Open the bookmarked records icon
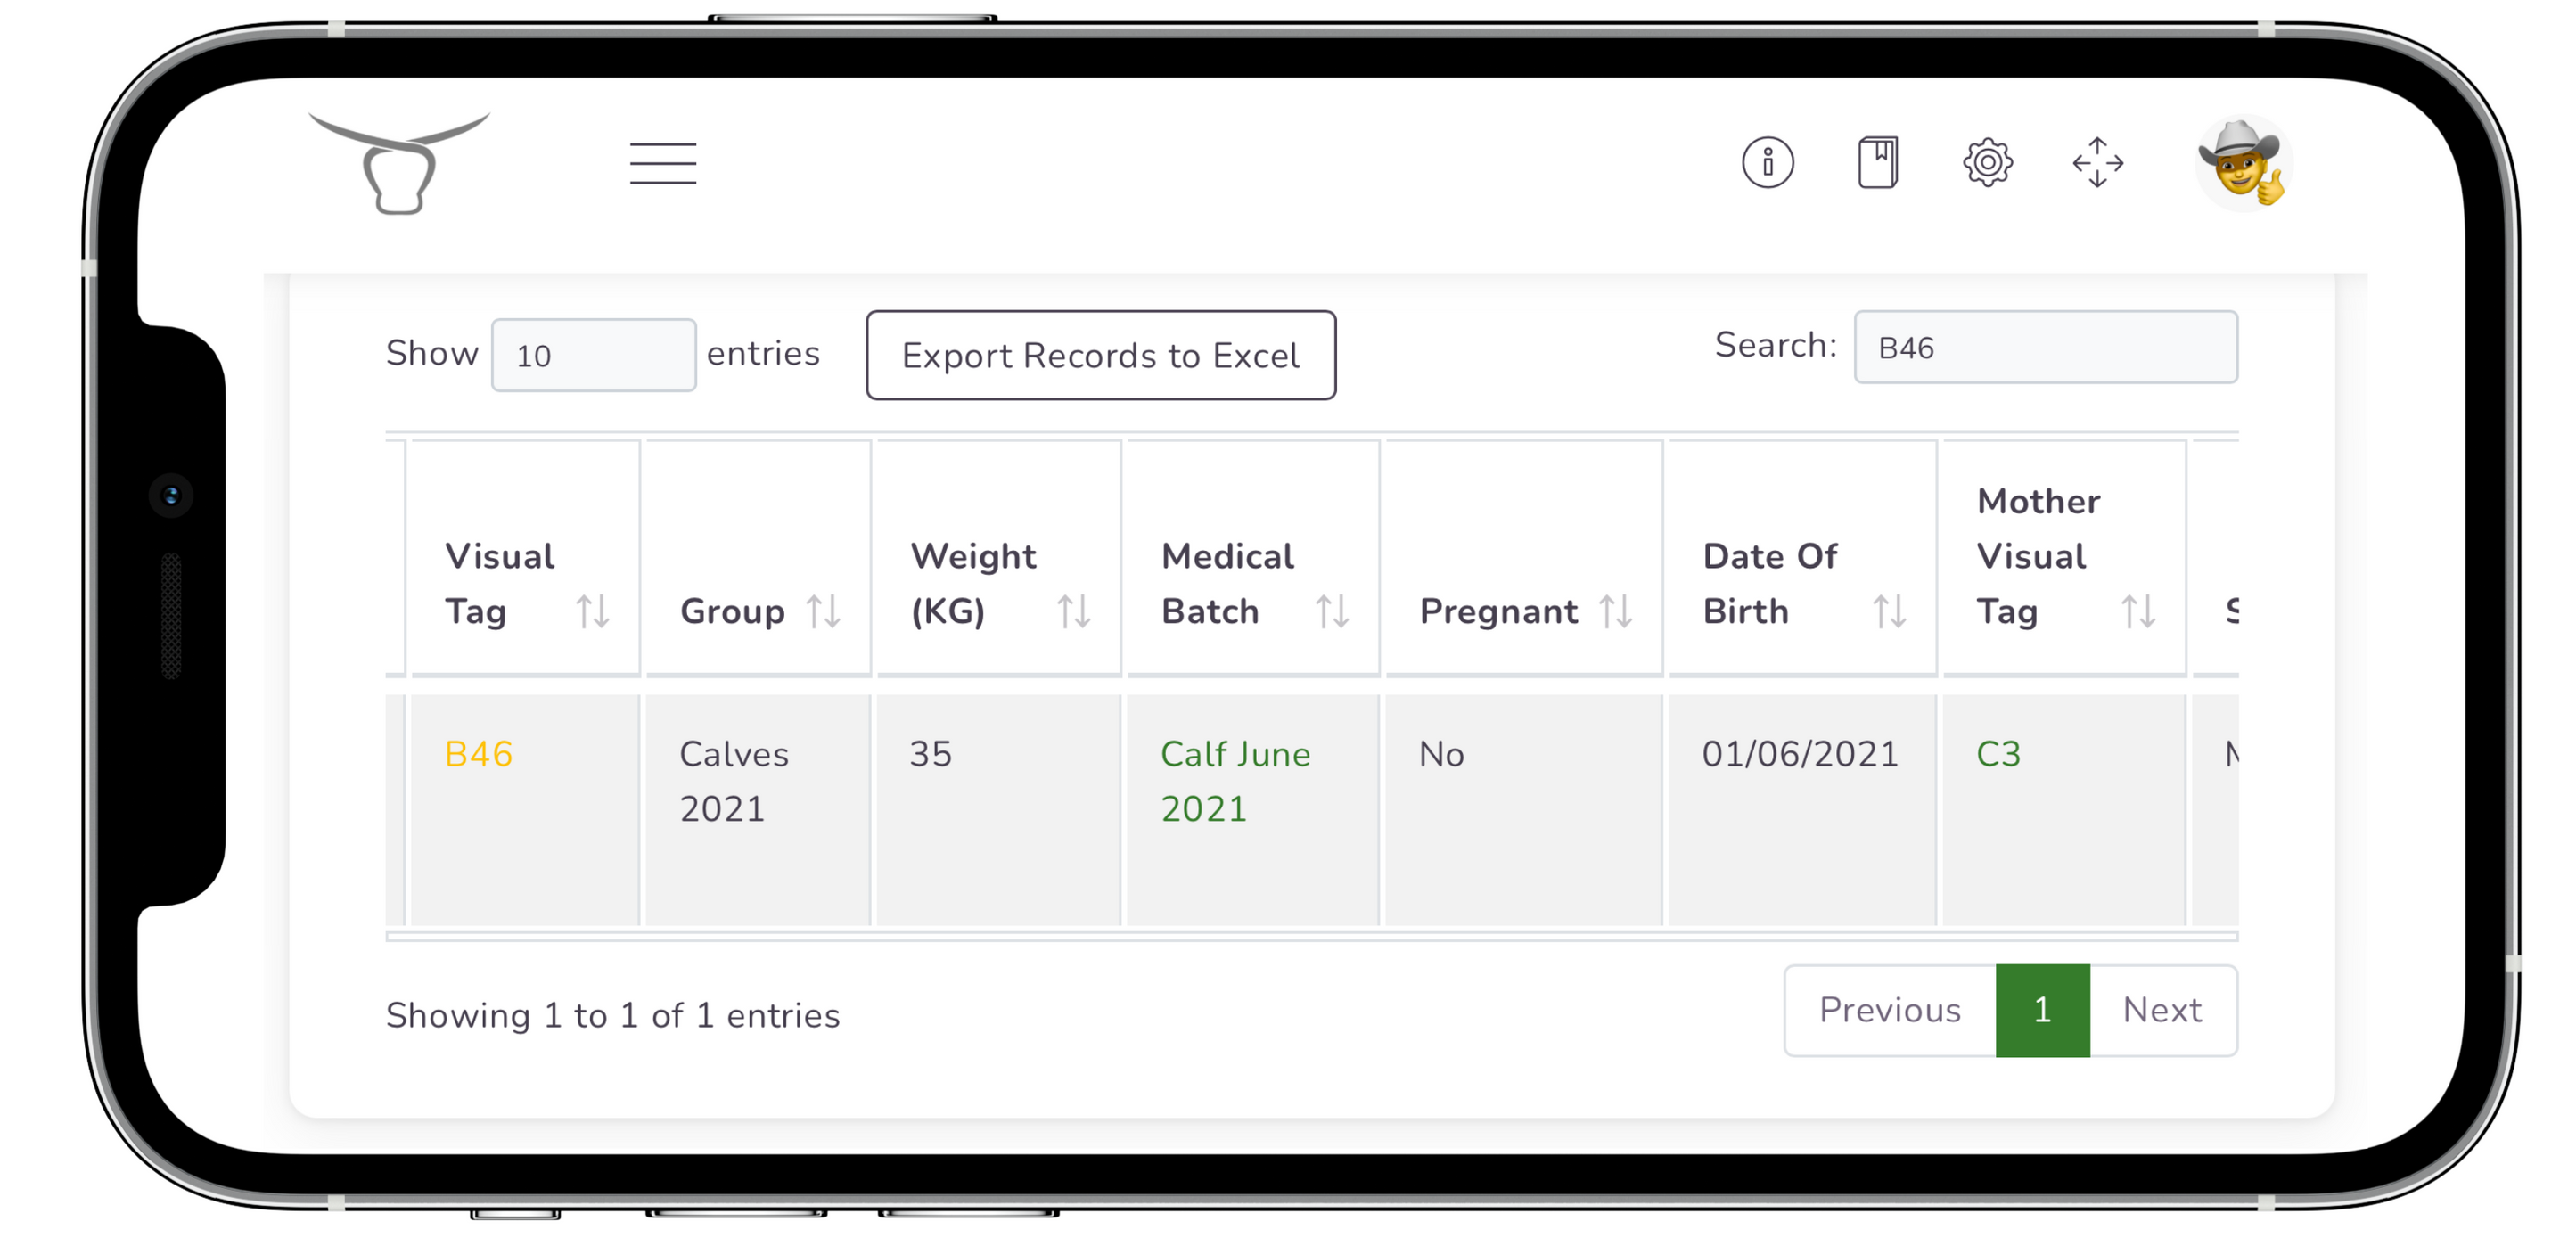This screenshot has height=1246, width=2576. coord(1878,161)
